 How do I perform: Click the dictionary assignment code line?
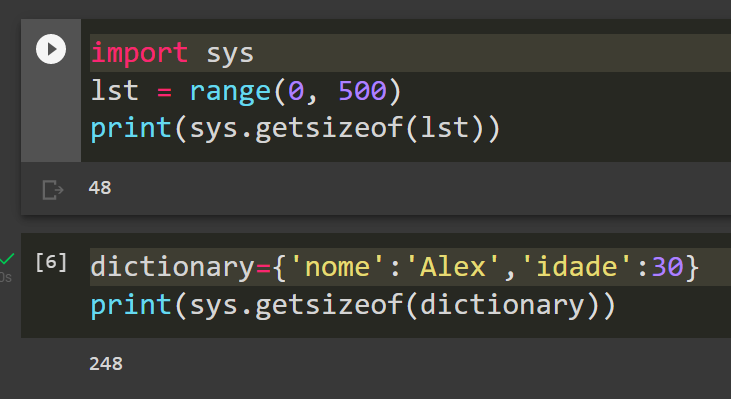tap(395, 267)
